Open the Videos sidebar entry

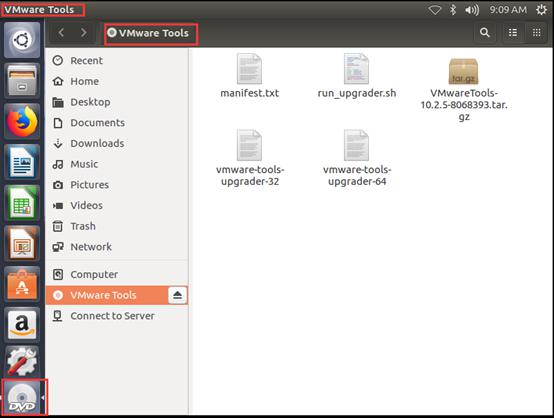[x=117, y=205]
